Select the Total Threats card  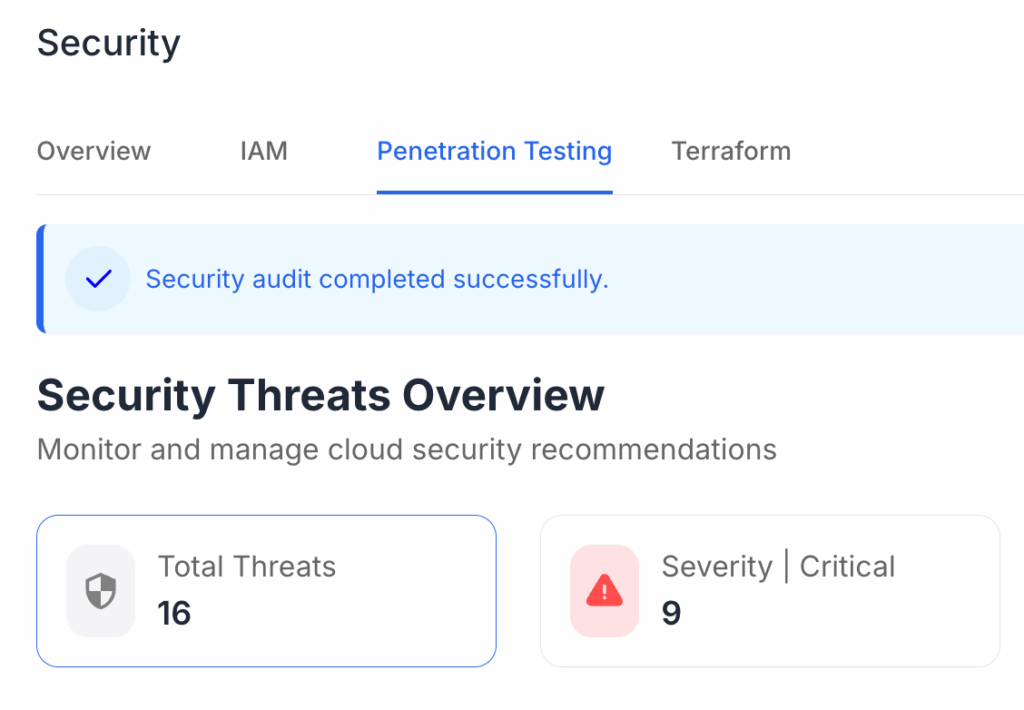tap(266, 590)
